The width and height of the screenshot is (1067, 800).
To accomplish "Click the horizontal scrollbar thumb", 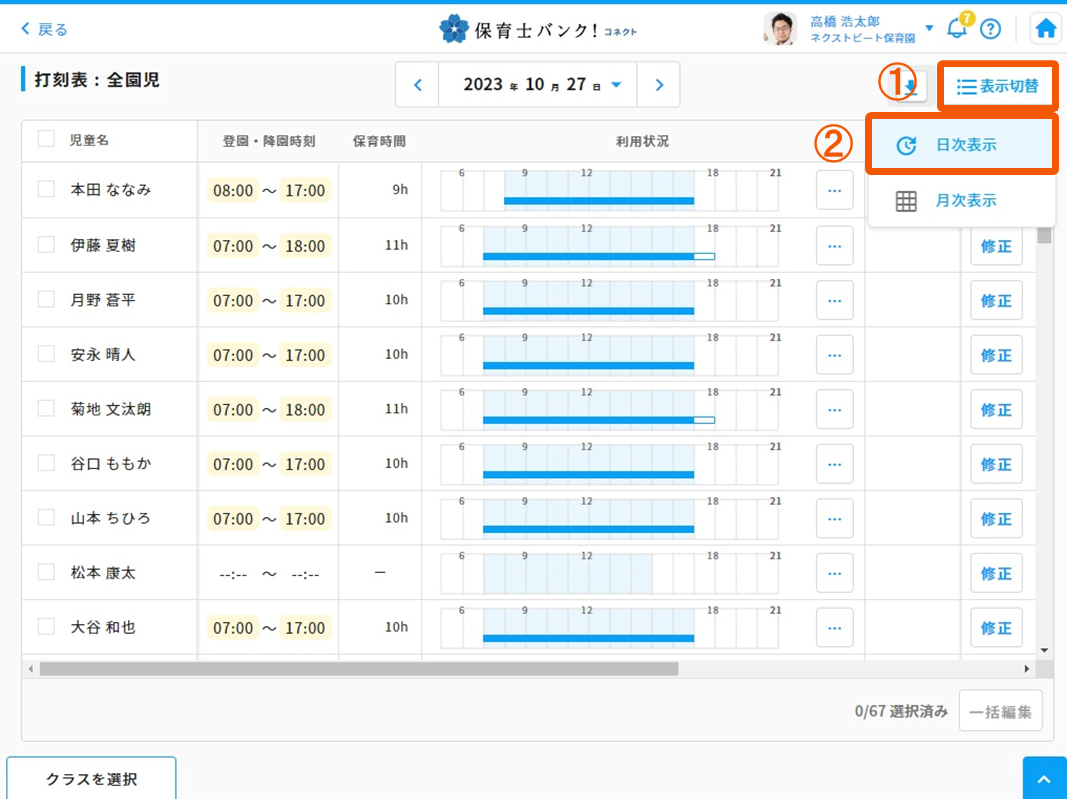I will click(x=358, y=668).
